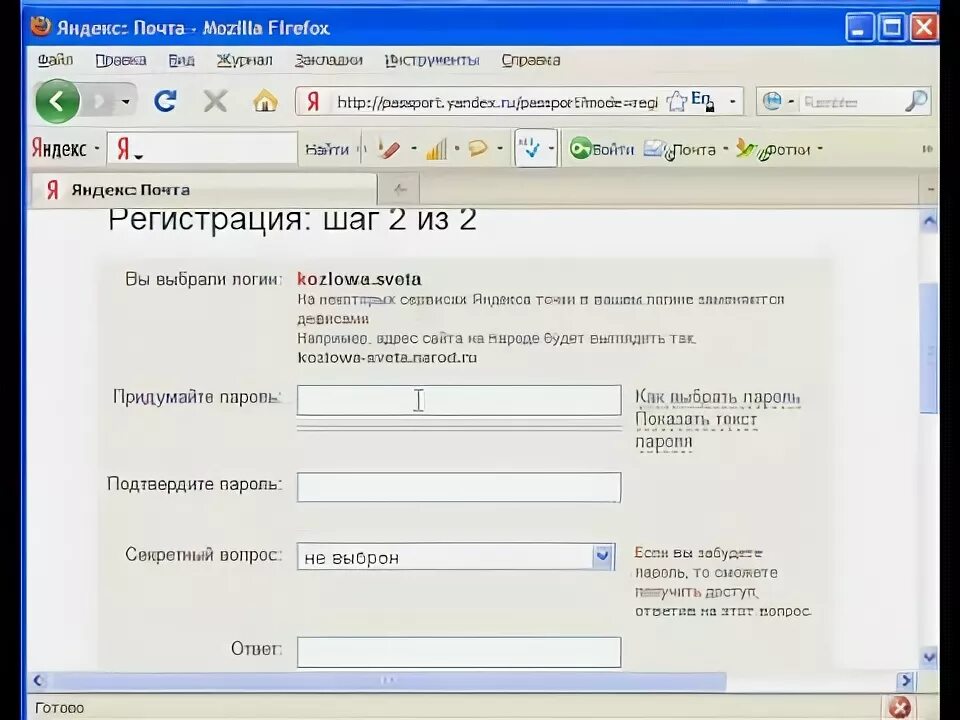The image size is (960, 720).
Task: Open the search engine selector icon
Action: point(773,102)
